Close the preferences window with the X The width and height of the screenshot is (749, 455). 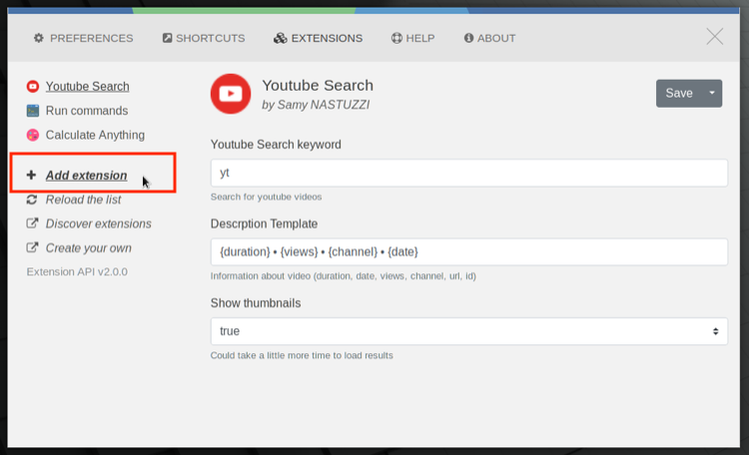pos(715,36)
